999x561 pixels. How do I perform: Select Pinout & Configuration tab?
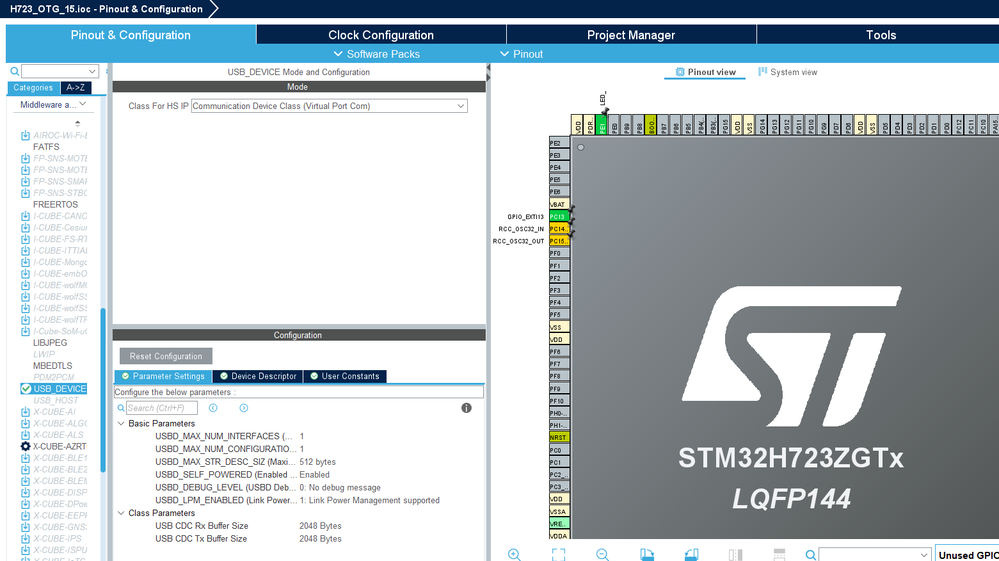[131, 35]
